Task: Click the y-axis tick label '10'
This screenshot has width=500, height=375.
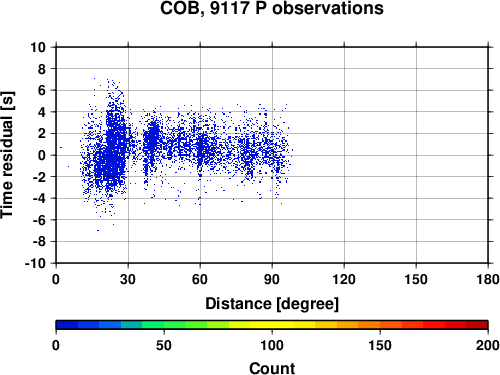Action: pyautogui.click(x=38, y=47)
